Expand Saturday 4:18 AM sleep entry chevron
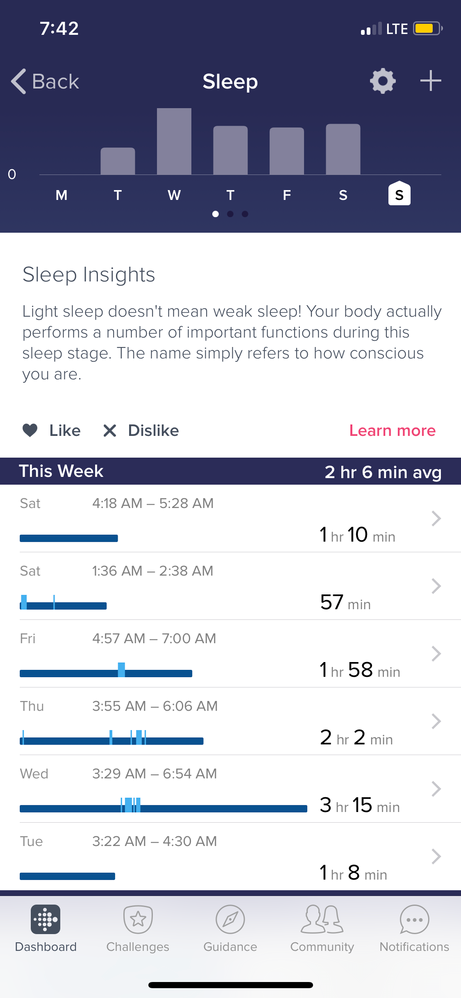This screenshot has height=998, width=461. tap(436, 519)
